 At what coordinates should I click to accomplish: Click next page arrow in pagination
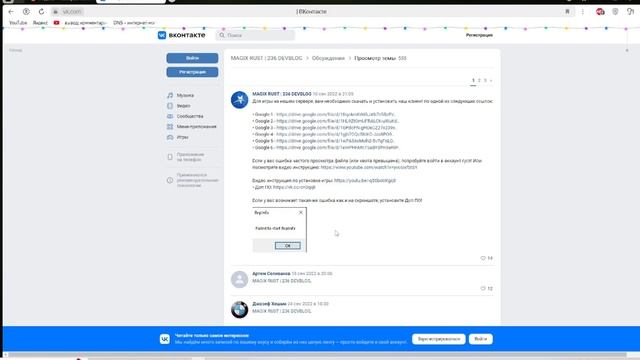(491, 80)
